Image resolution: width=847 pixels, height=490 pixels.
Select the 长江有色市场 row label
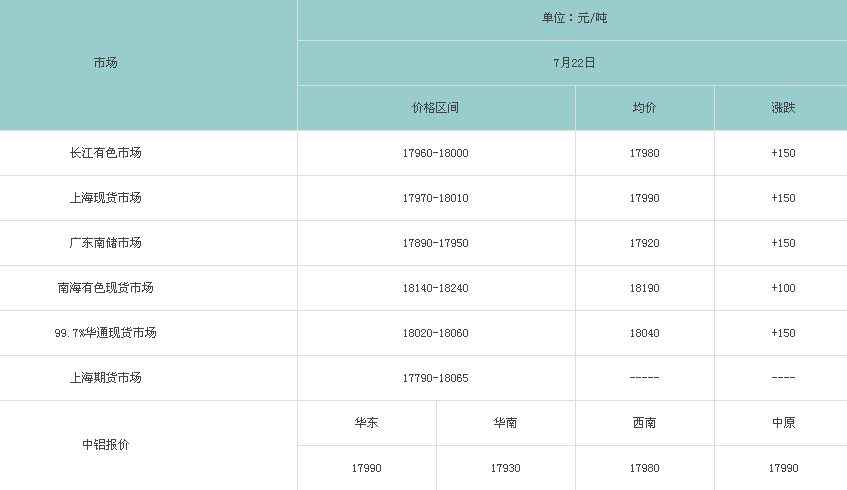pos(106,153)
